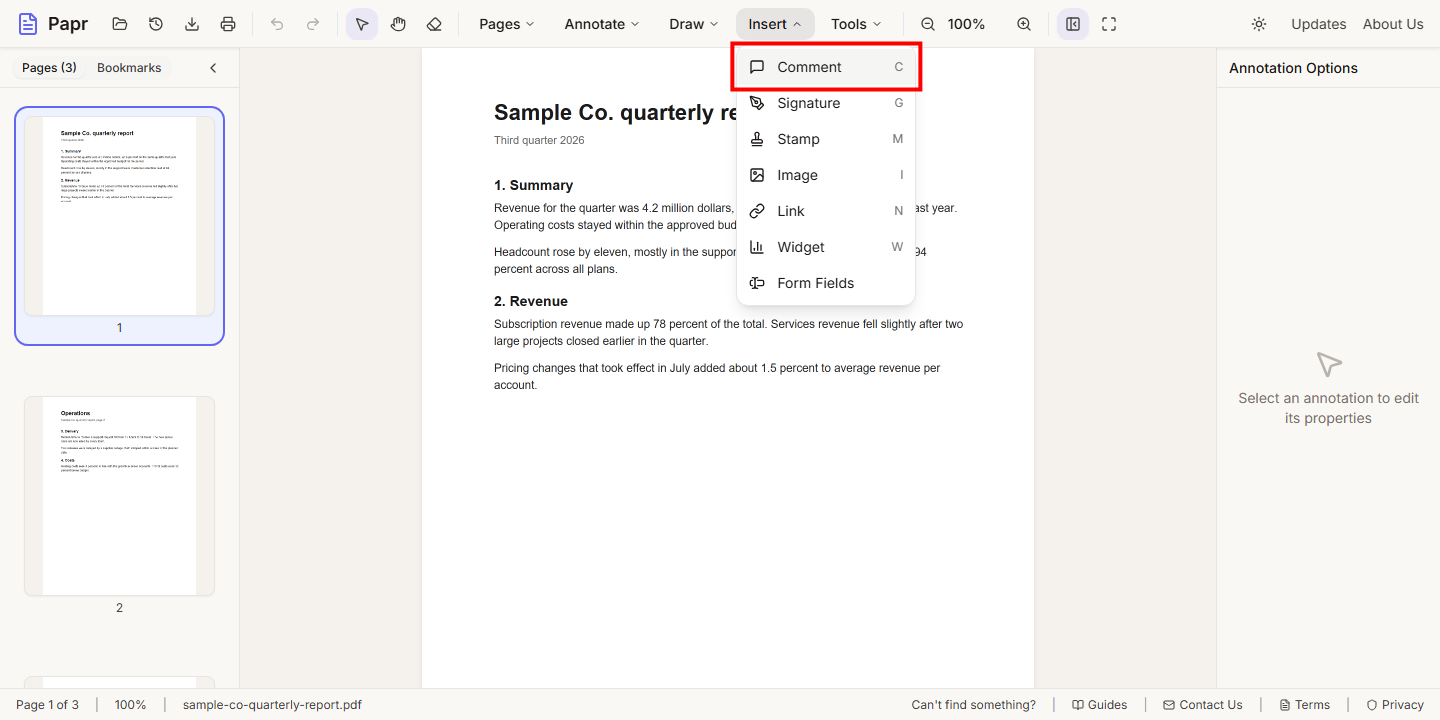The width and height of the screenshot is (1440, 720).
Task: Choose Widget from the Insert menu
Action: pos(826,247)
